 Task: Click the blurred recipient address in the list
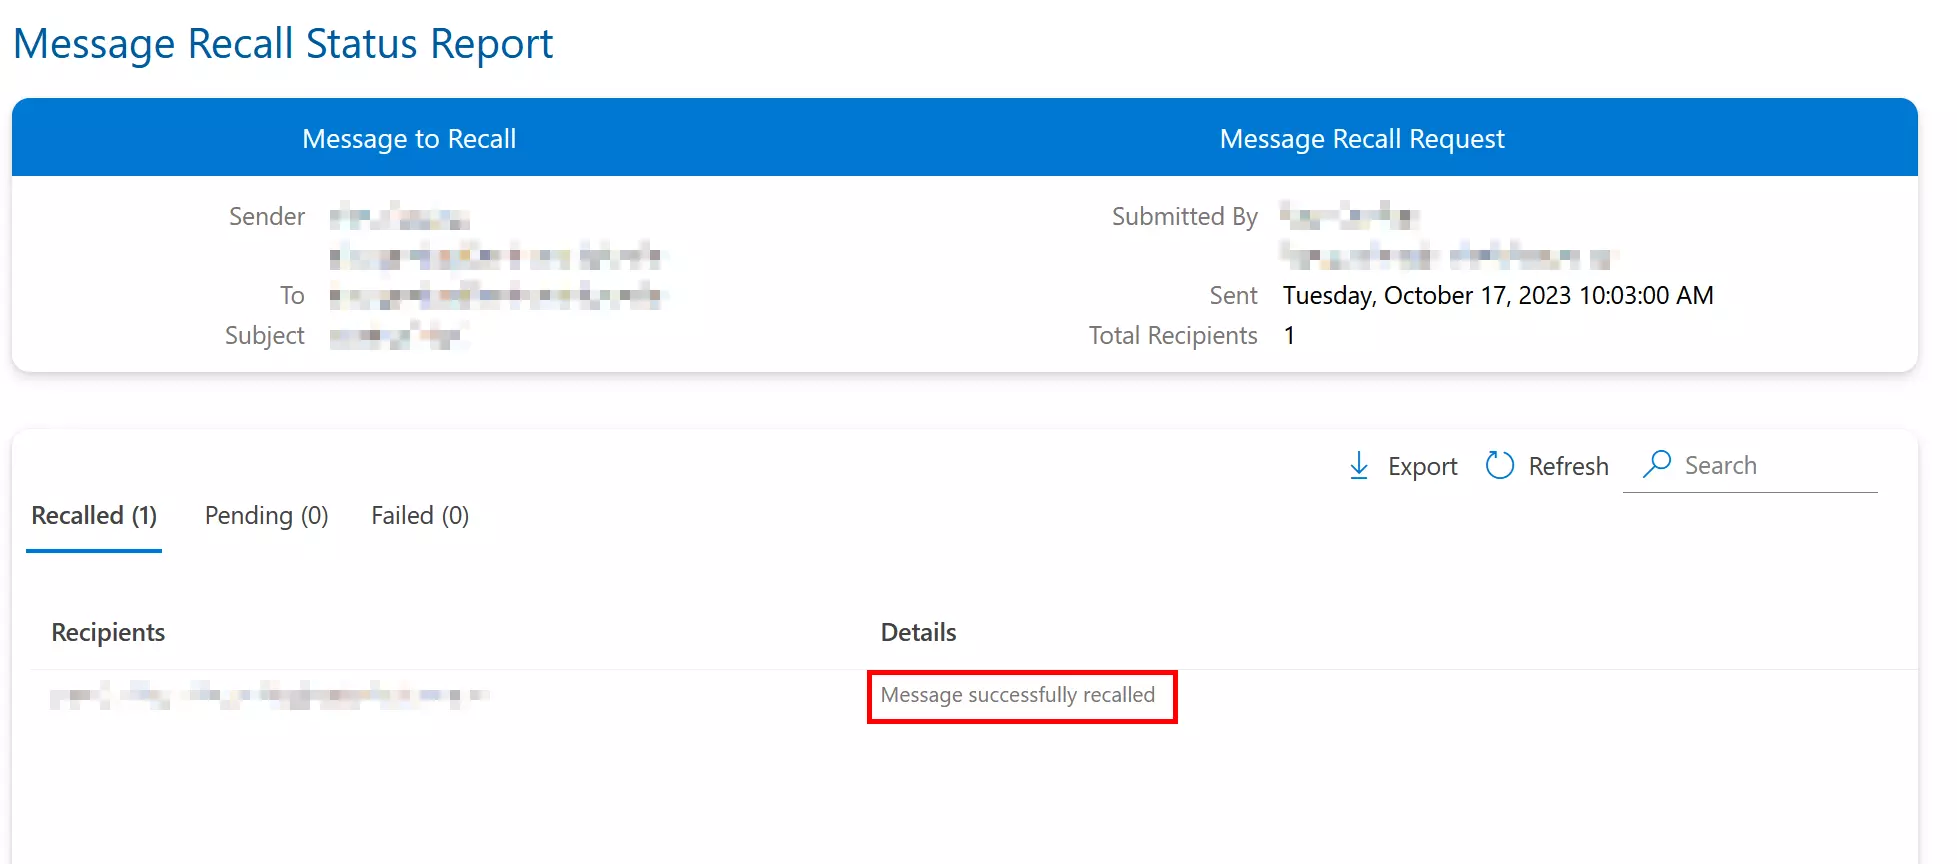(268, 696)
